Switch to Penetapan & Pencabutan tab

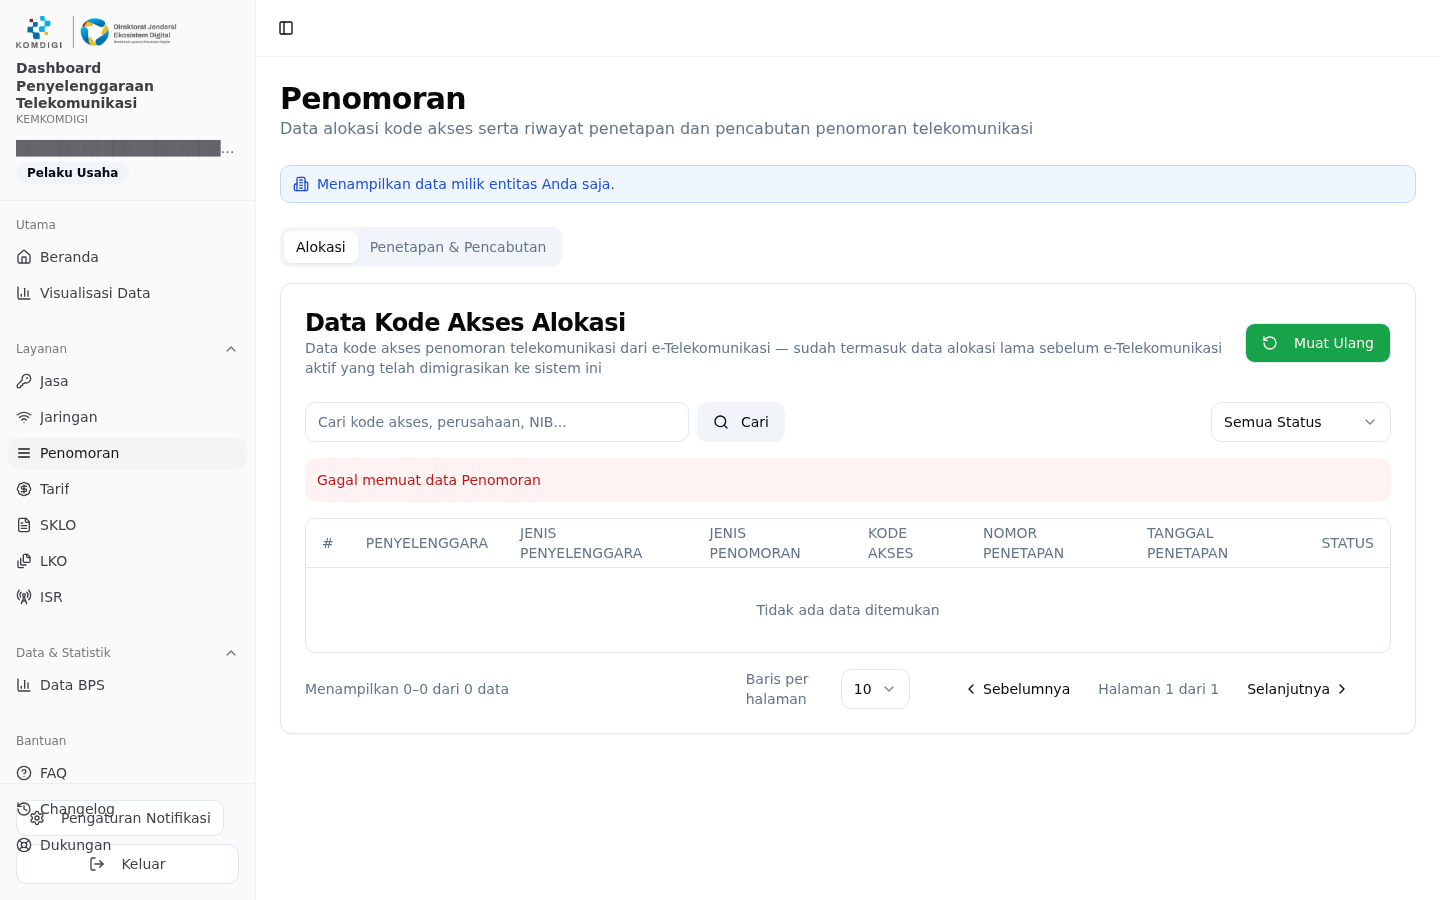(x=458, y=247)
